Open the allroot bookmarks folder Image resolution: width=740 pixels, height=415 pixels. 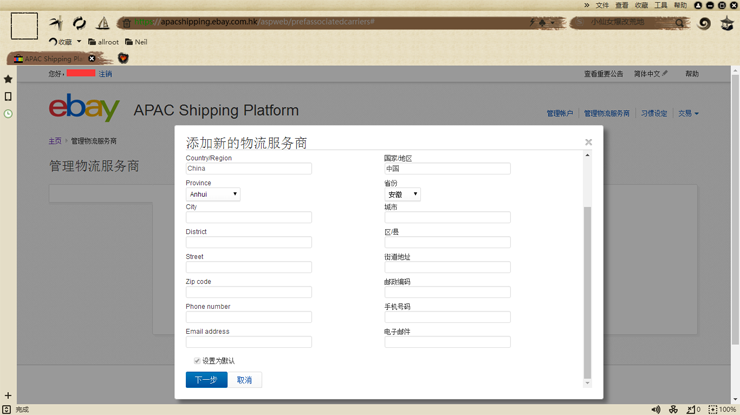tap(103, 42)
